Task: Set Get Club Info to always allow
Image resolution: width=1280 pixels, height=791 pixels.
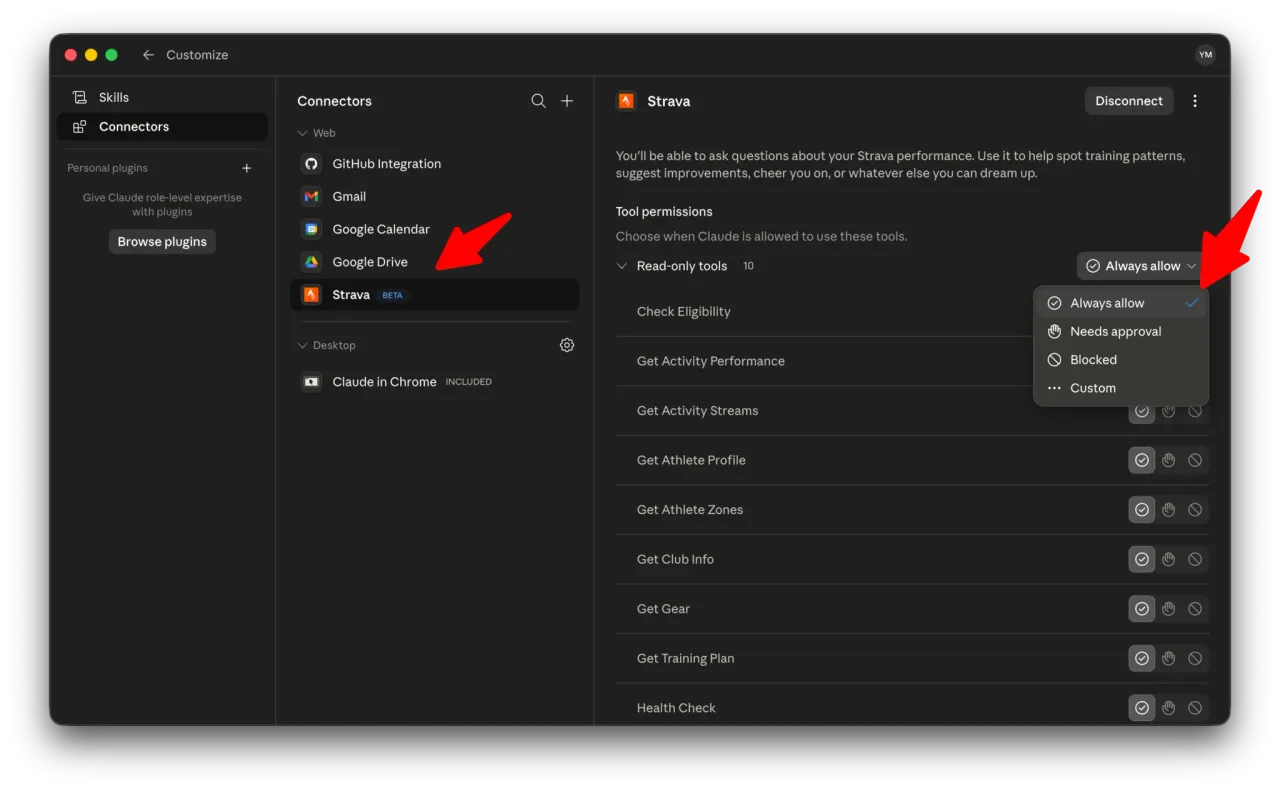Action: point(1142,559)
